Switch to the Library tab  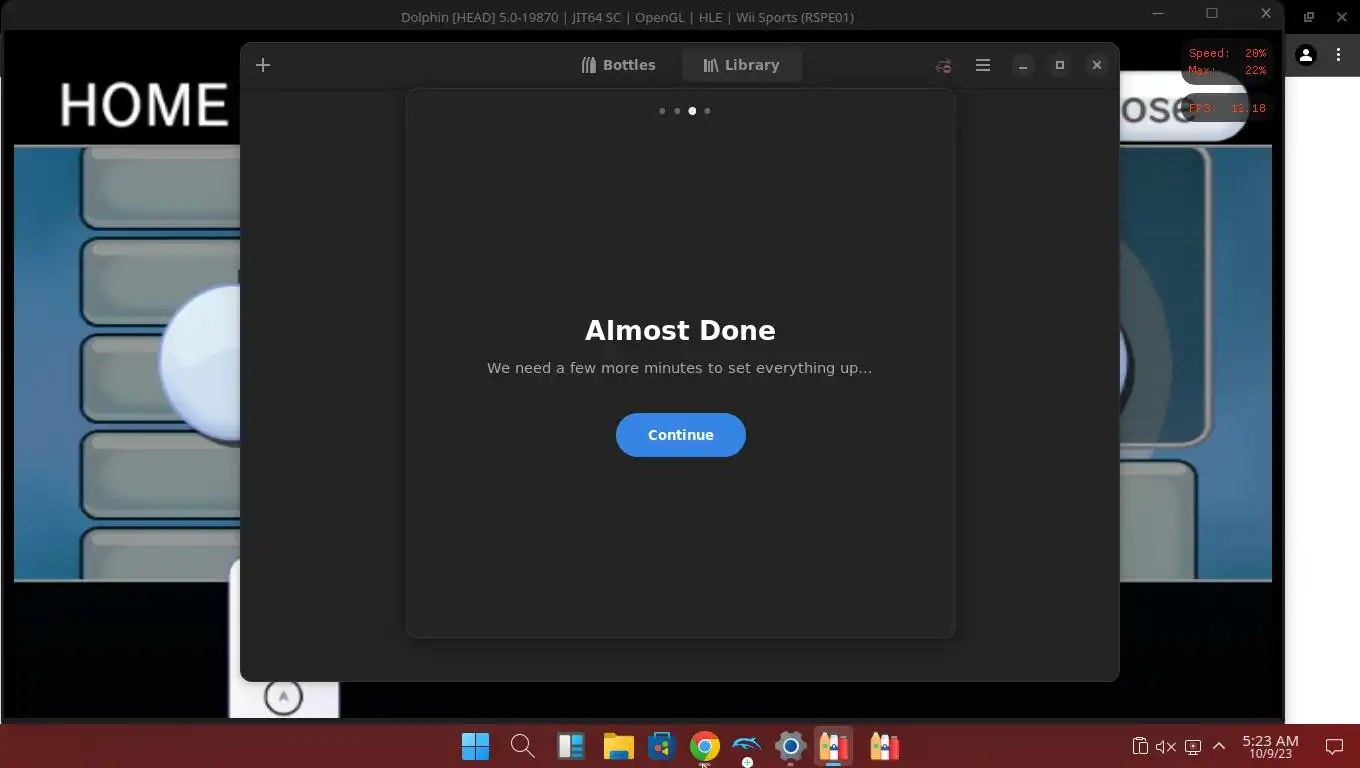click(x=741, y=65)
